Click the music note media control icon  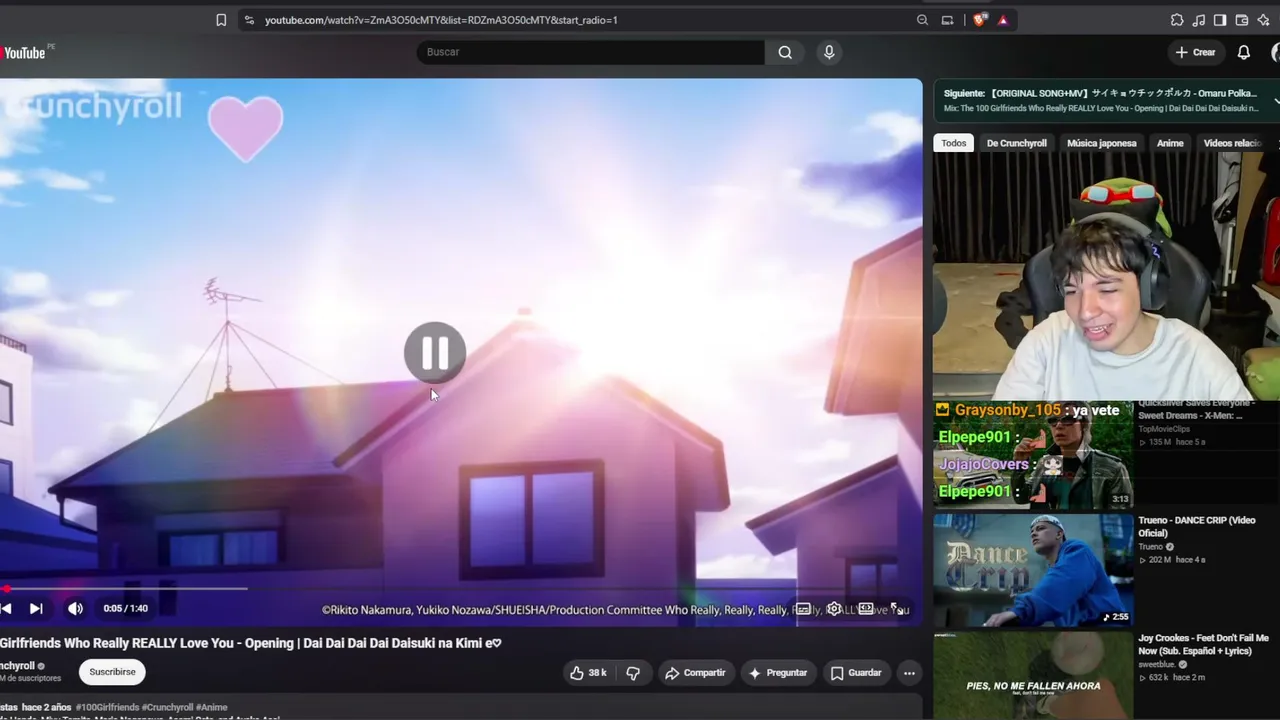(x=1199, y=20)
